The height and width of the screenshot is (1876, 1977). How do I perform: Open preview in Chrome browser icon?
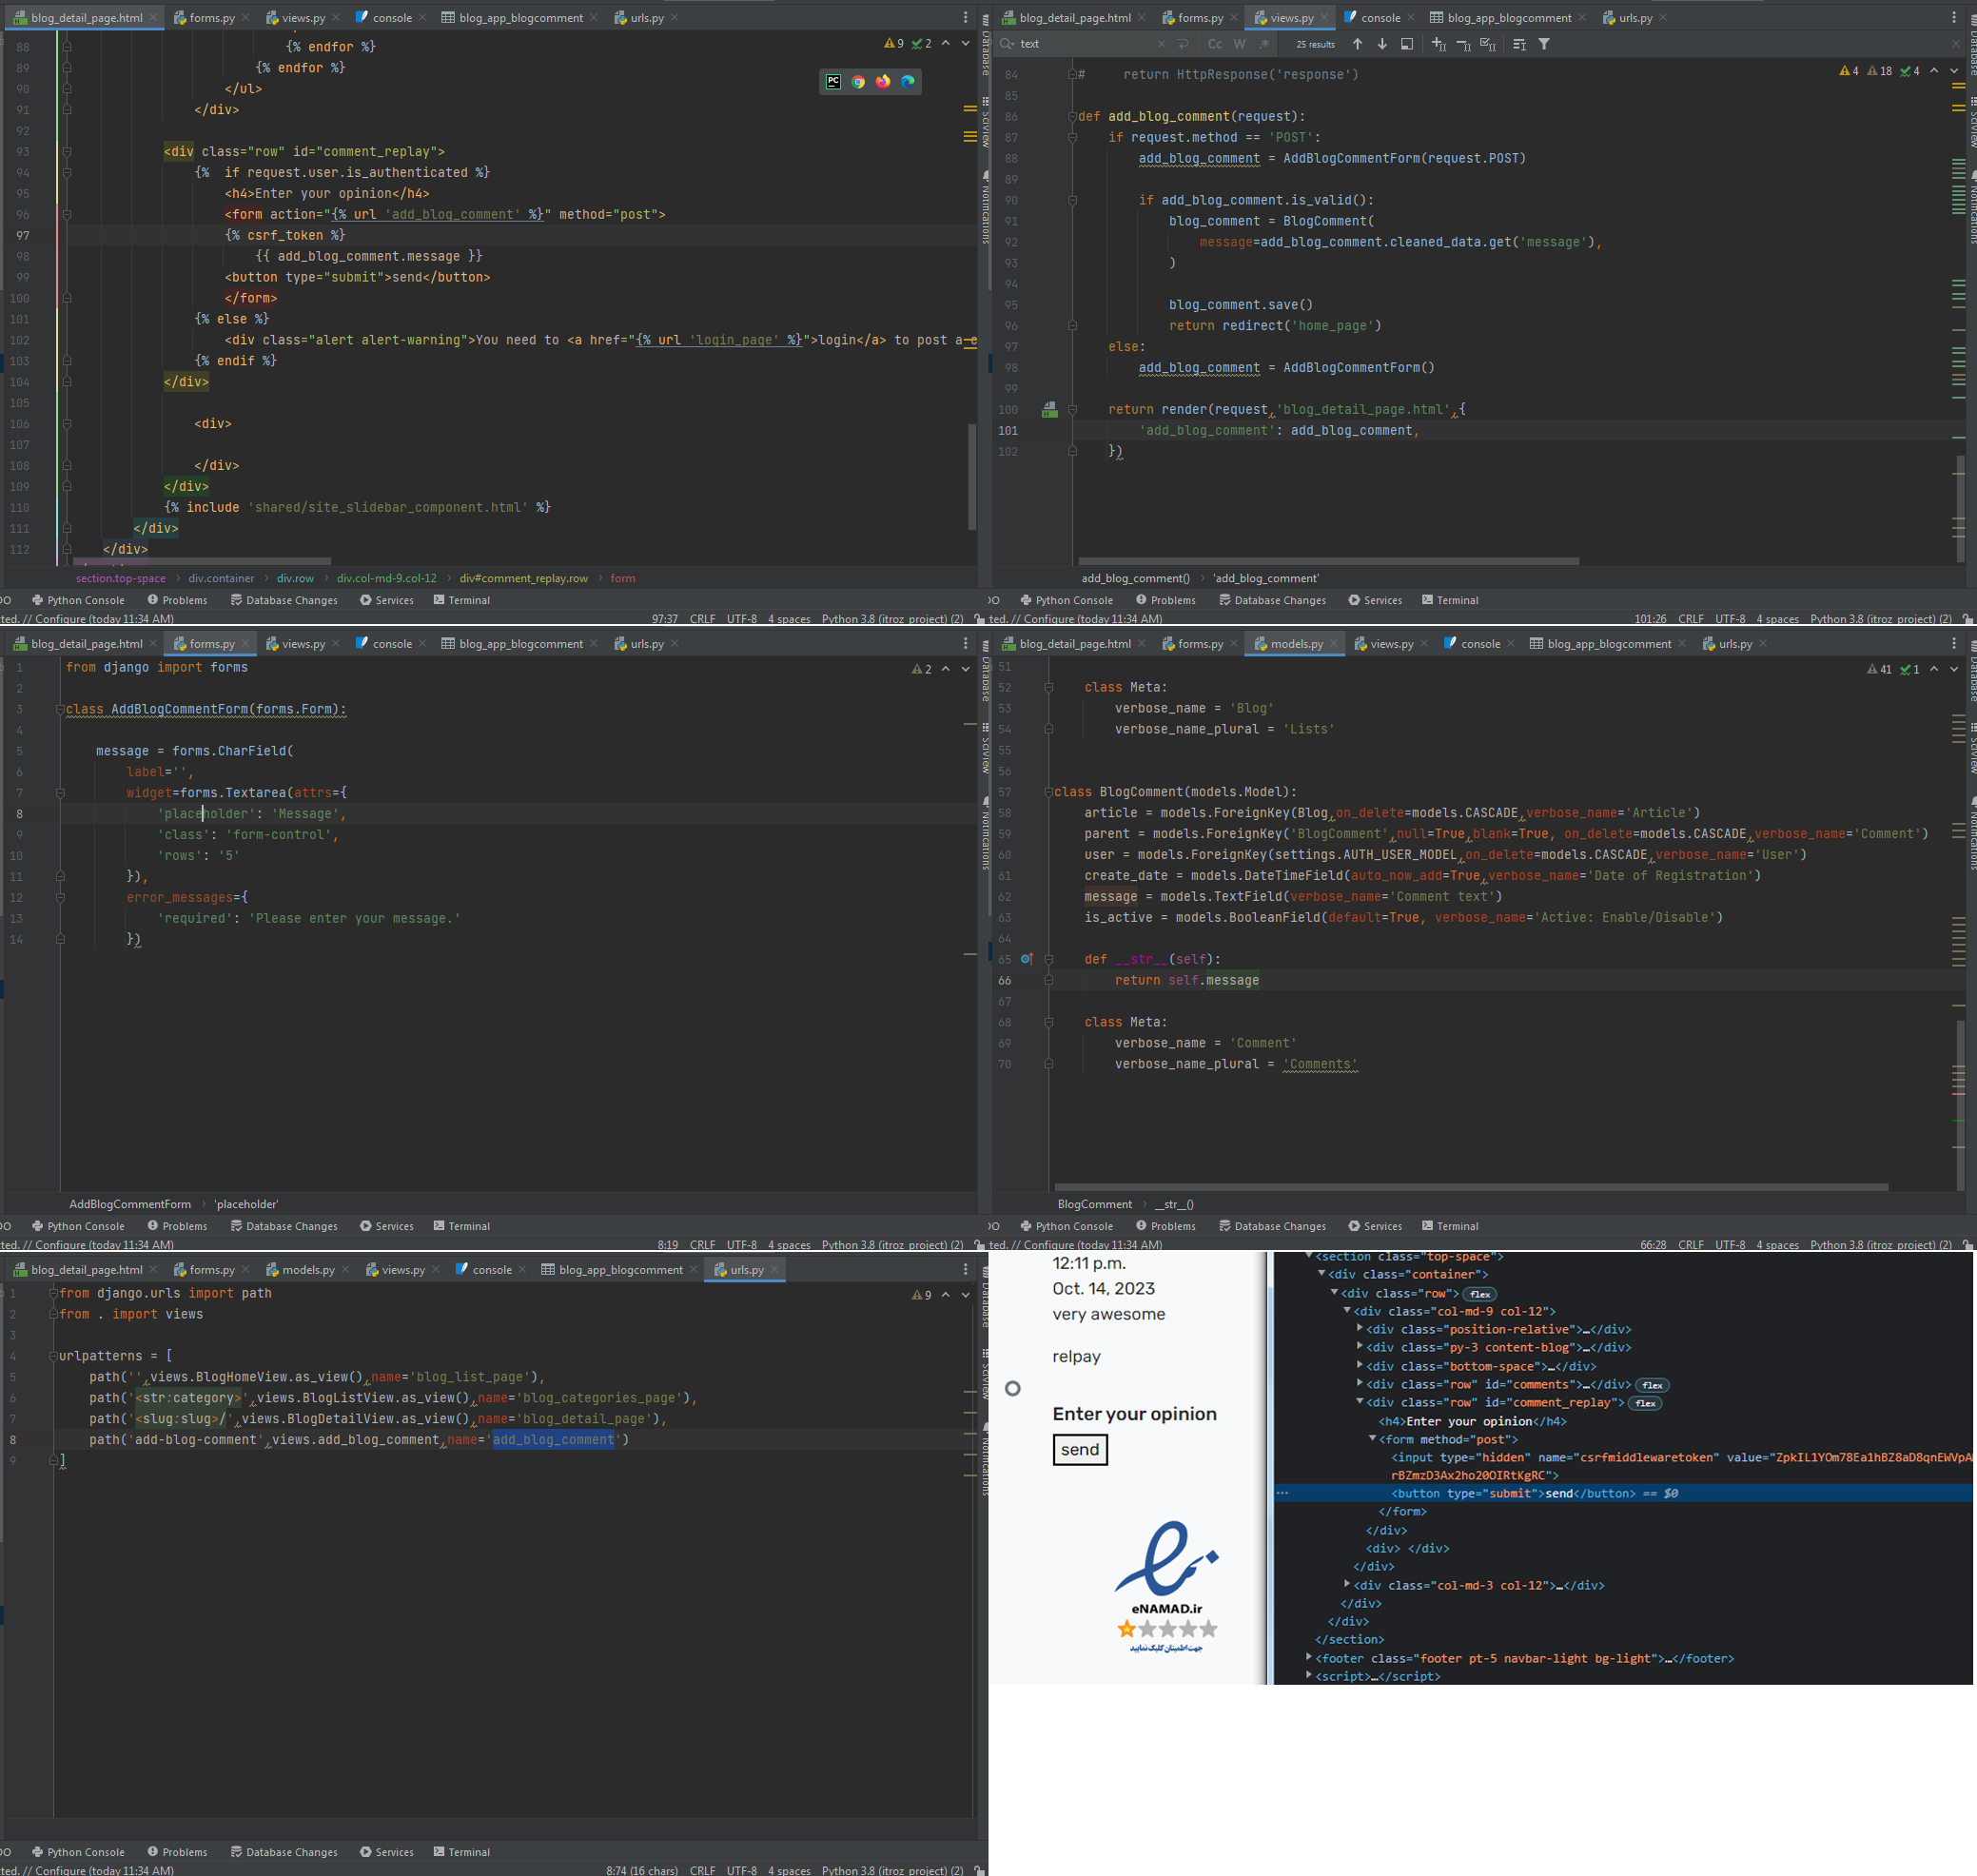point(858,82)
